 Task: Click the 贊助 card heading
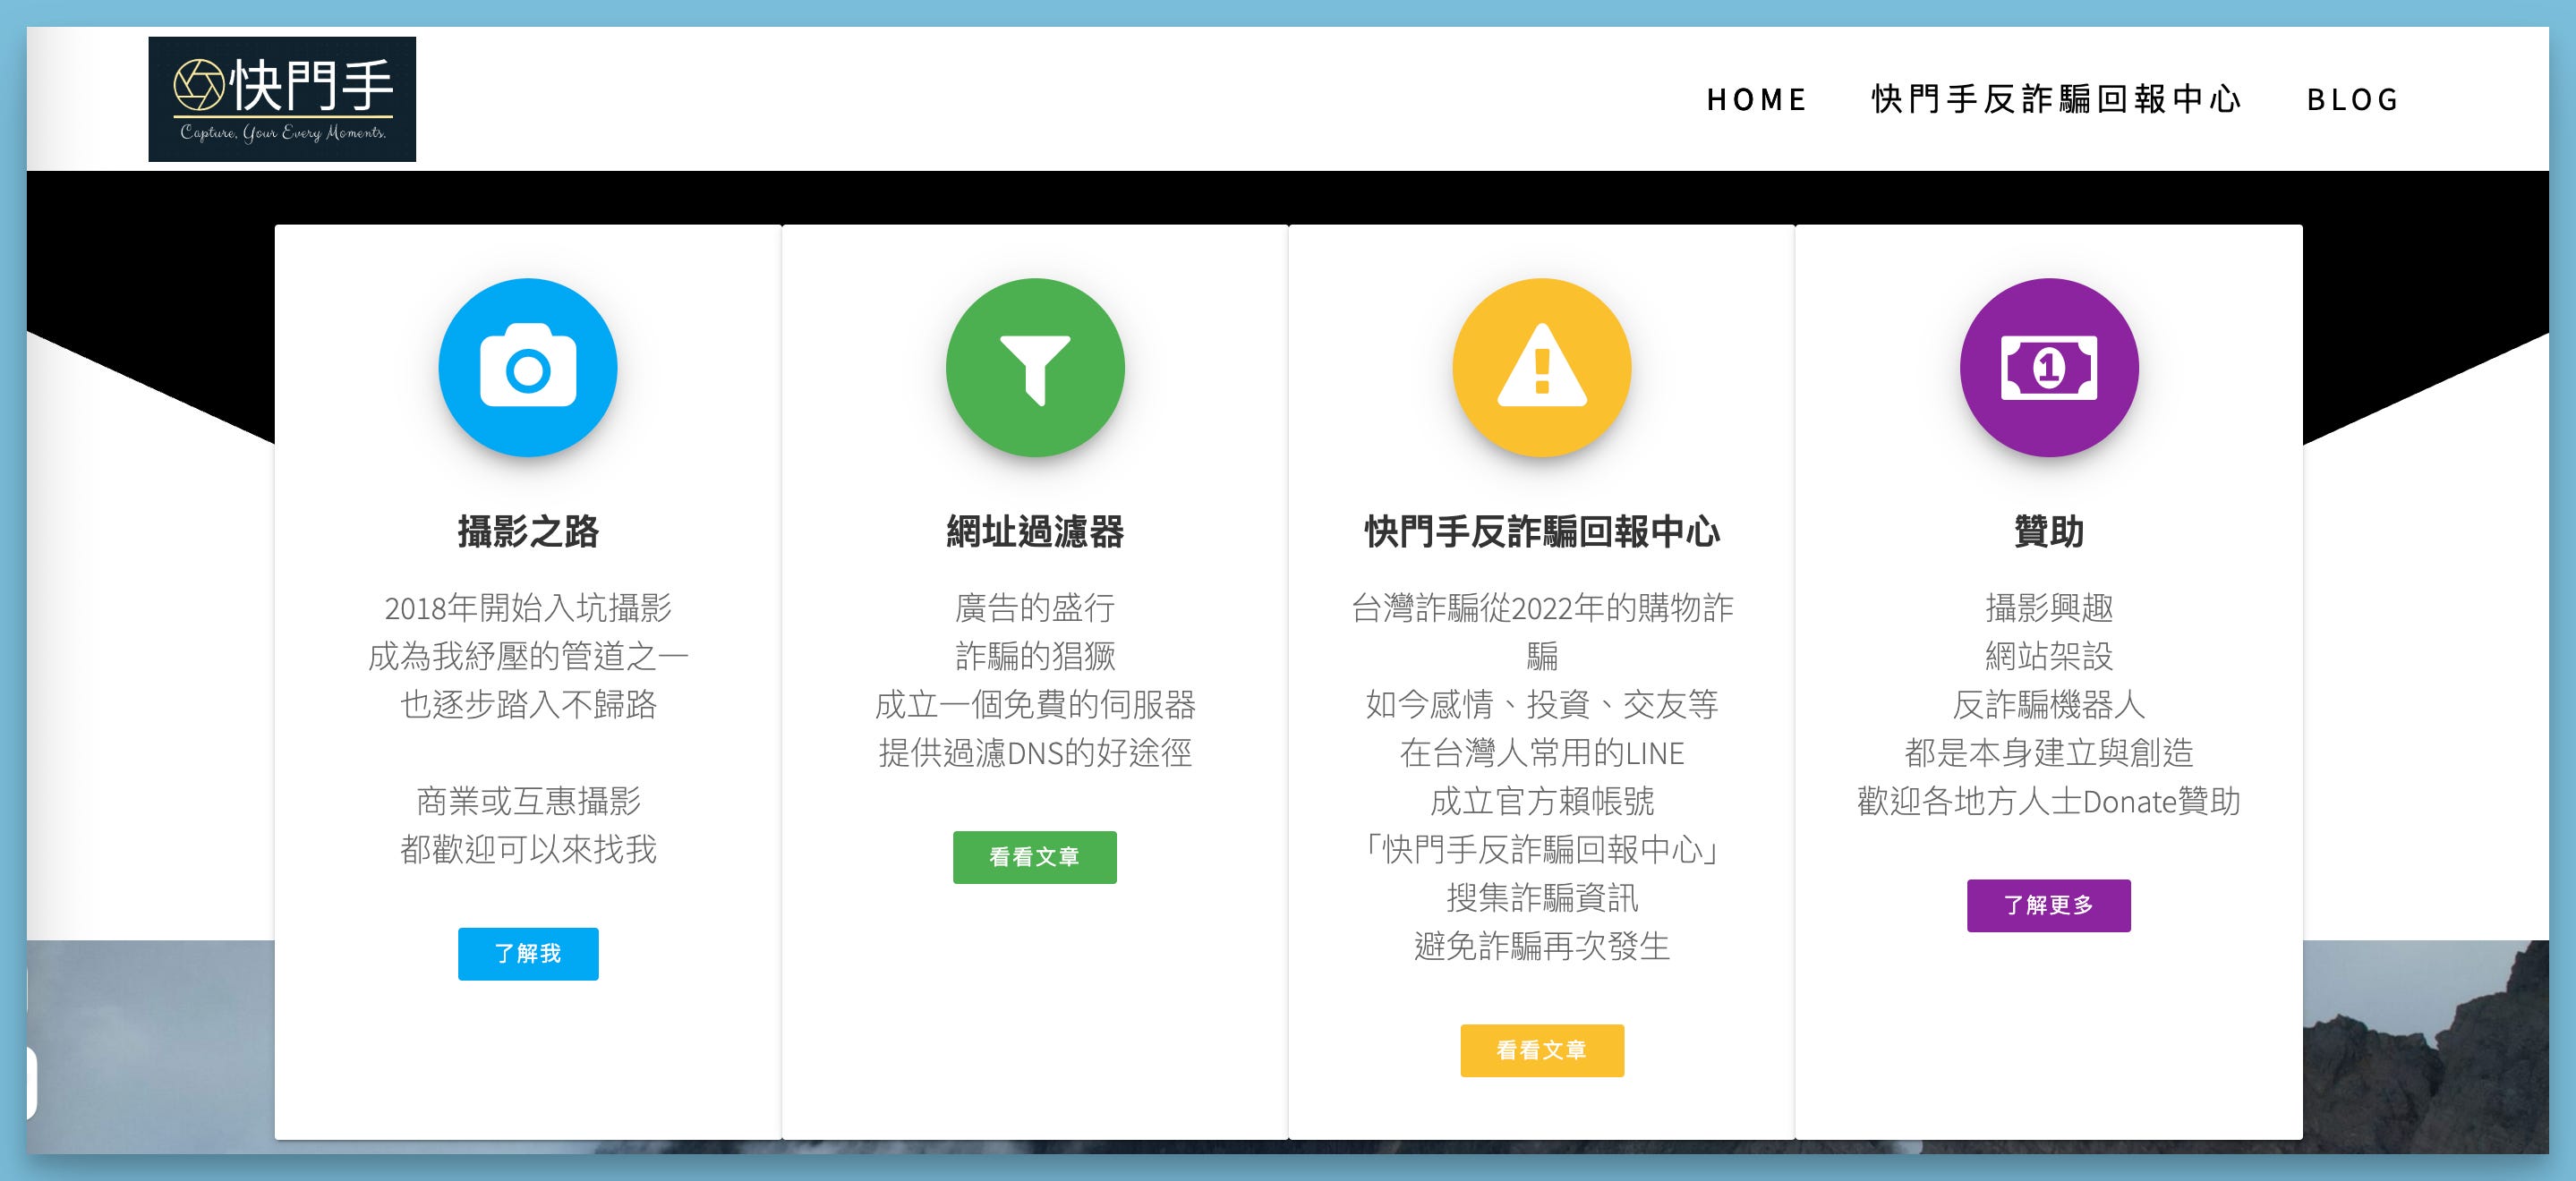(x=2048, y=531)
